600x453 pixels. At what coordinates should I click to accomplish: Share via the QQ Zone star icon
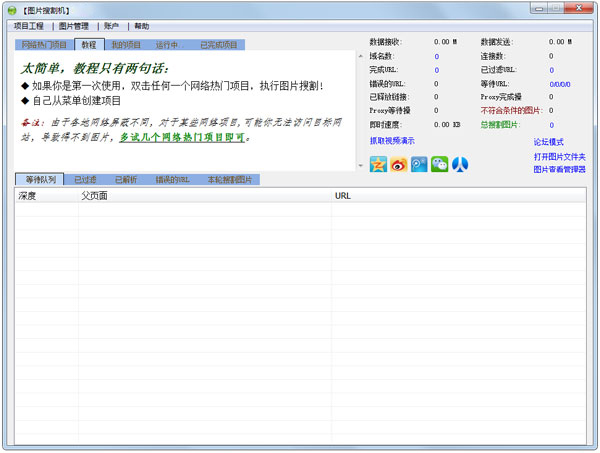coord(378,164)
